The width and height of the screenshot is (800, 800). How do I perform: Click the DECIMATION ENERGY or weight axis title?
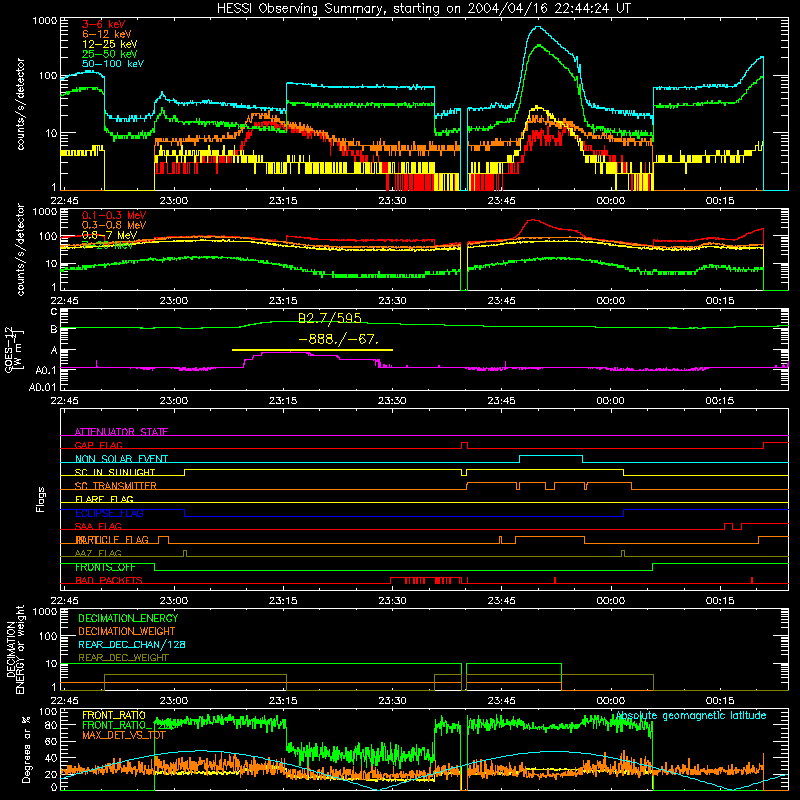pos(15,649)
